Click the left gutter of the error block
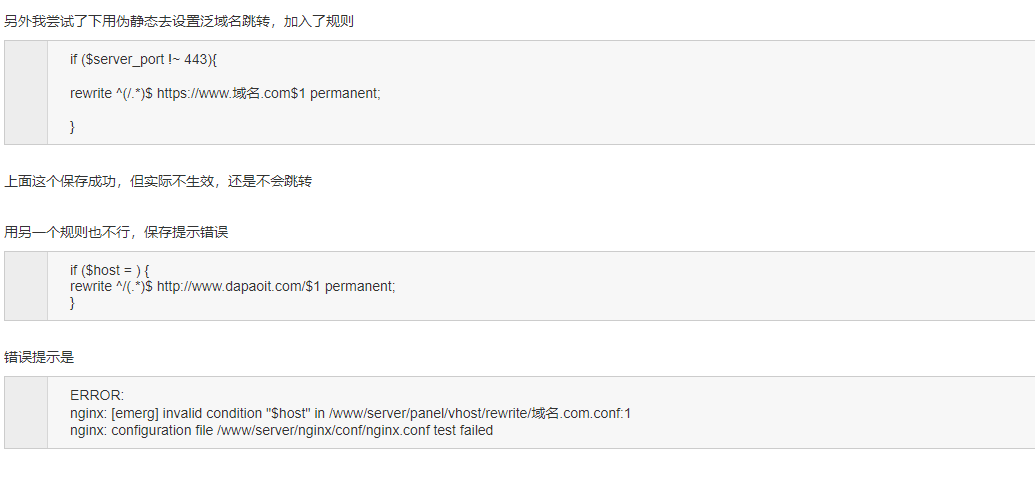The width and height of the screenshot is (1035, 479). (26, 412)
